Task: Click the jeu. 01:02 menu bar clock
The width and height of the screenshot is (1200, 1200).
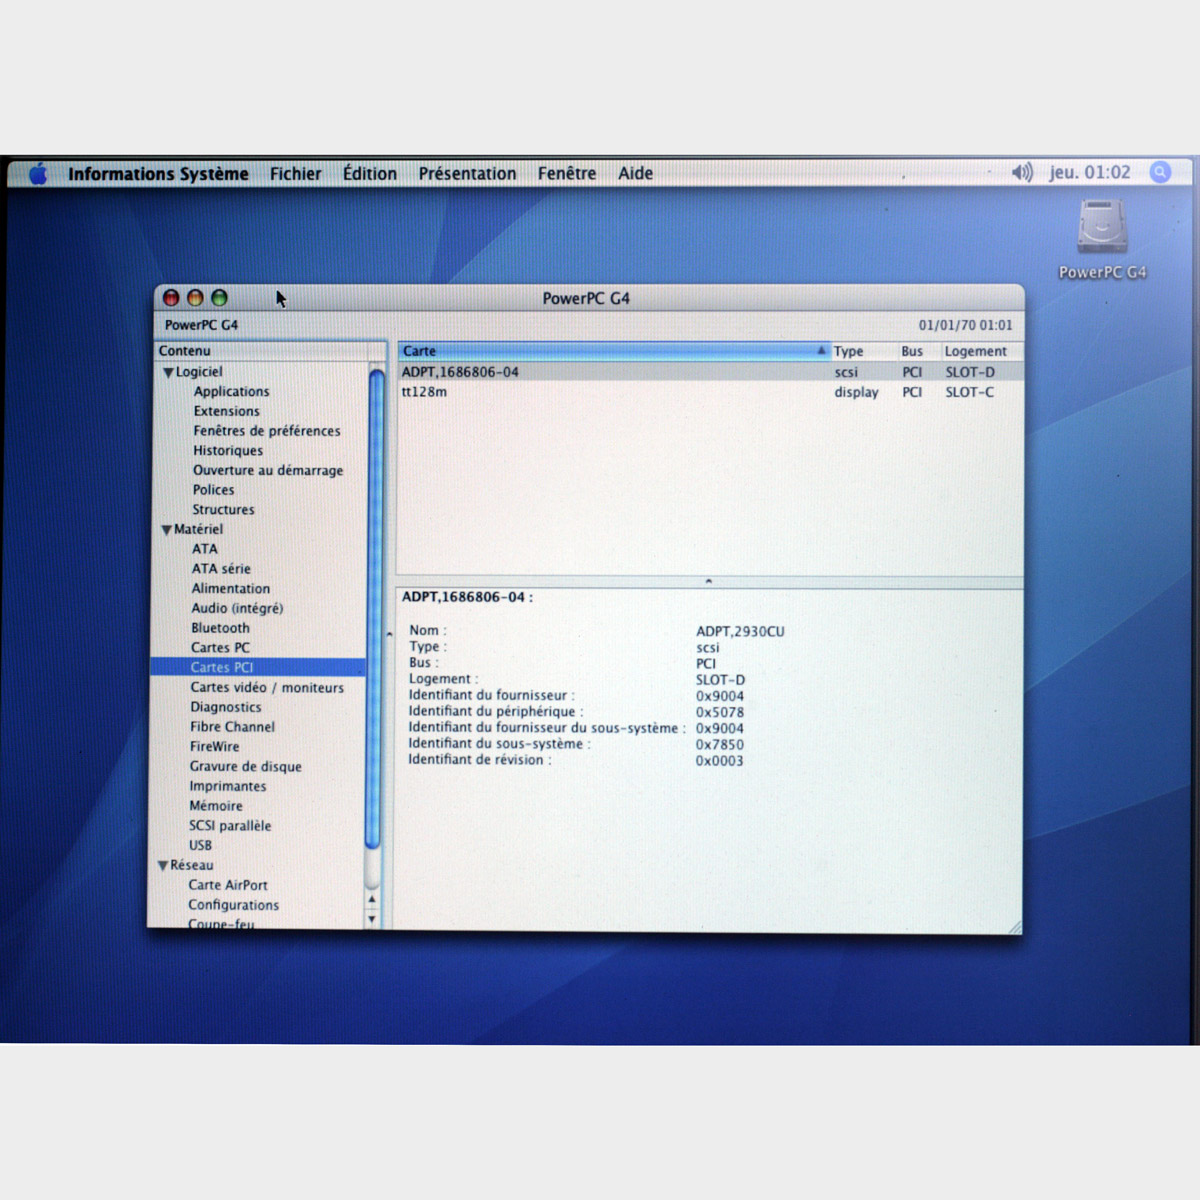Action: (1090, 172)
